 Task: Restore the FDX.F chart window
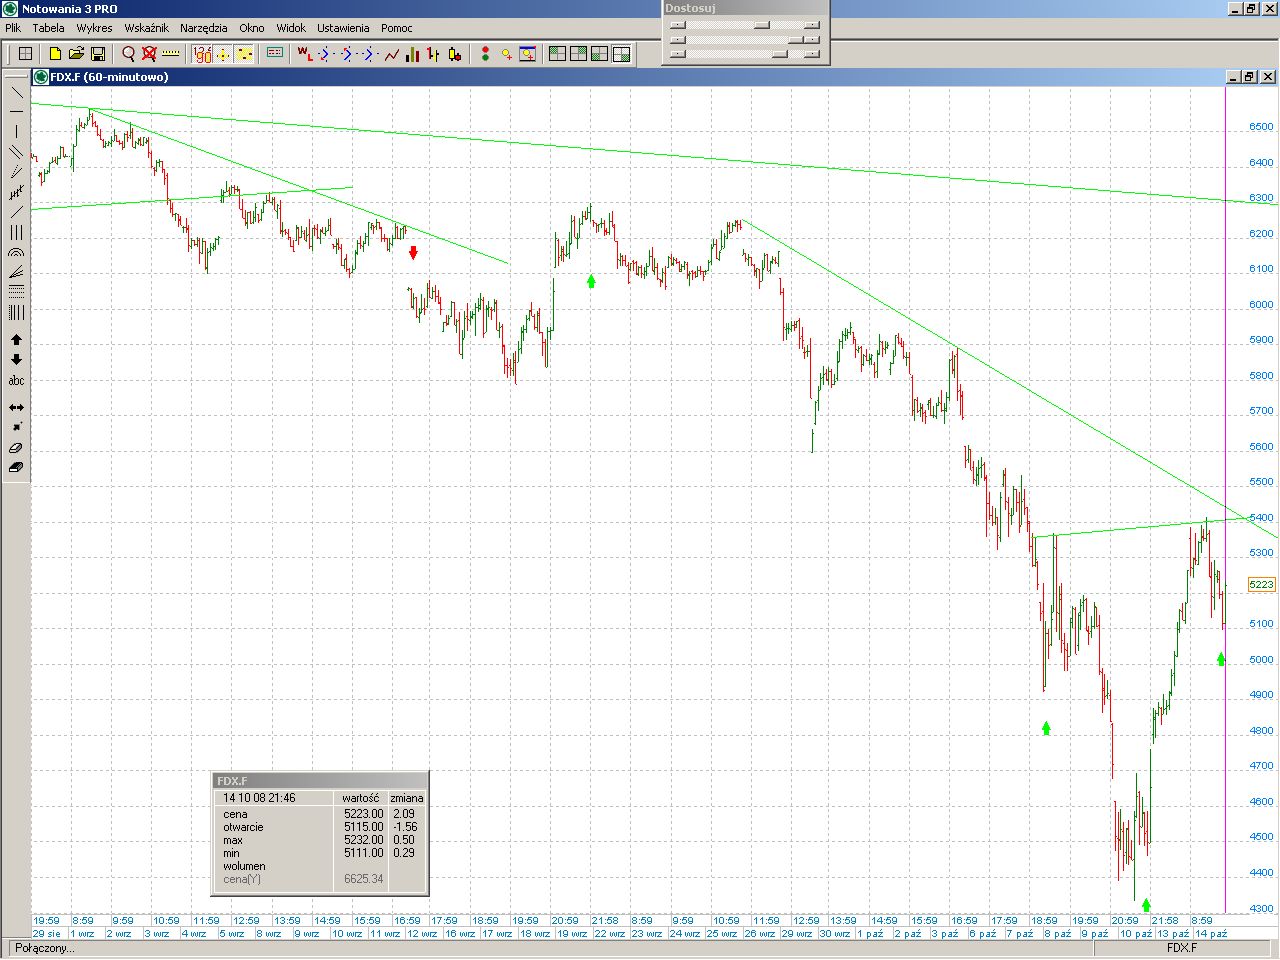tap(1249, 77)
